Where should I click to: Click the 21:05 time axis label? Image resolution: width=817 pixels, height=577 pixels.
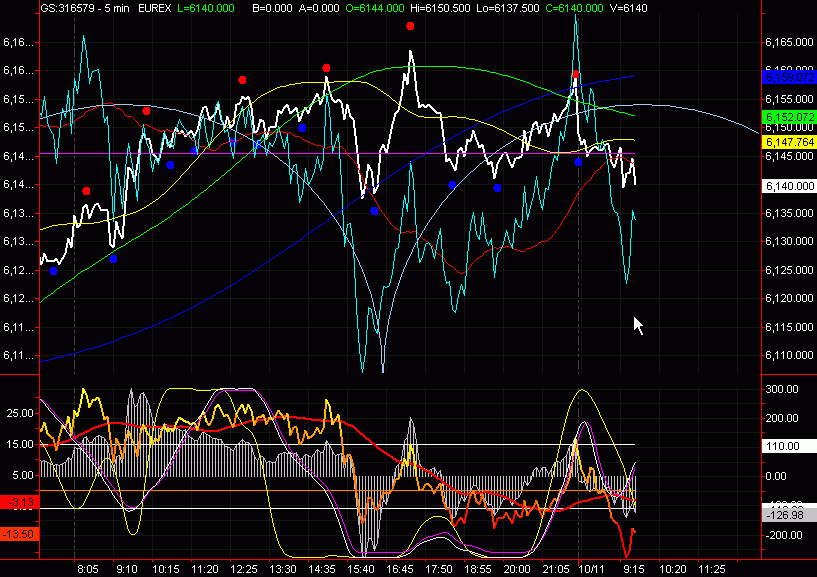tap(556, 569)
